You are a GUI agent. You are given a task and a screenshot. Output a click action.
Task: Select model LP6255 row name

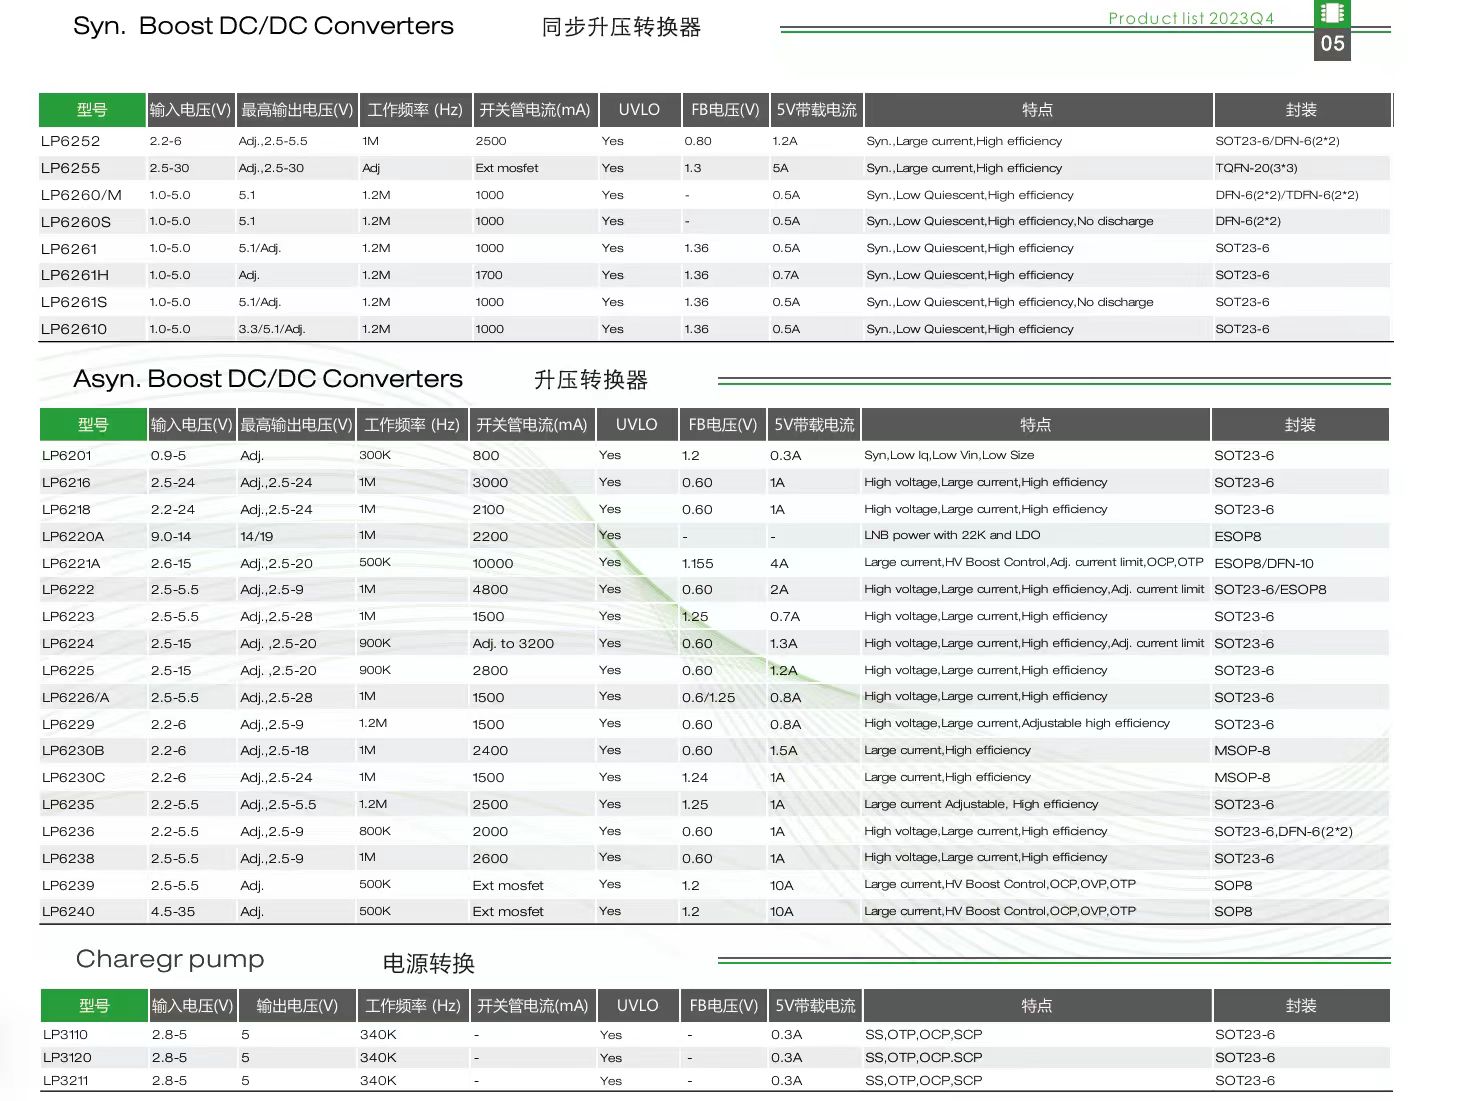pyautogui.click(x=70, y=168)
